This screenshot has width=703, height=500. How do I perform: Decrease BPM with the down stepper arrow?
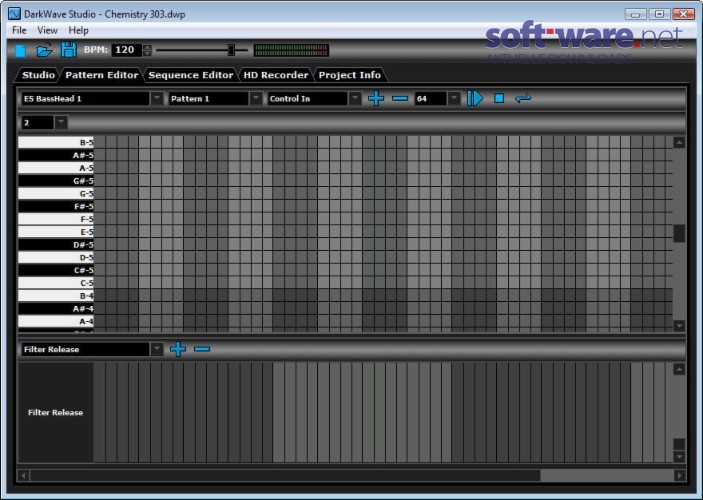tap(147, 53)
